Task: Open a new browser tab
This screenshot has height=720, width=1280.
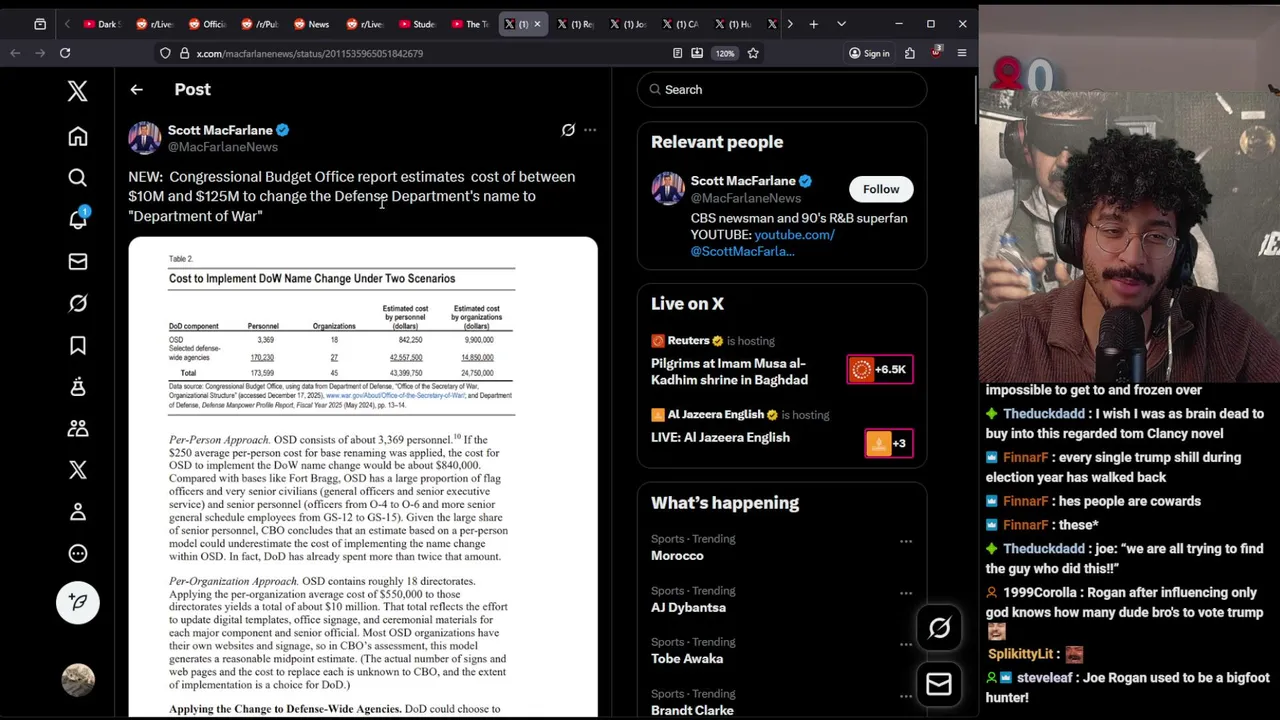Action: coord(814,24)
